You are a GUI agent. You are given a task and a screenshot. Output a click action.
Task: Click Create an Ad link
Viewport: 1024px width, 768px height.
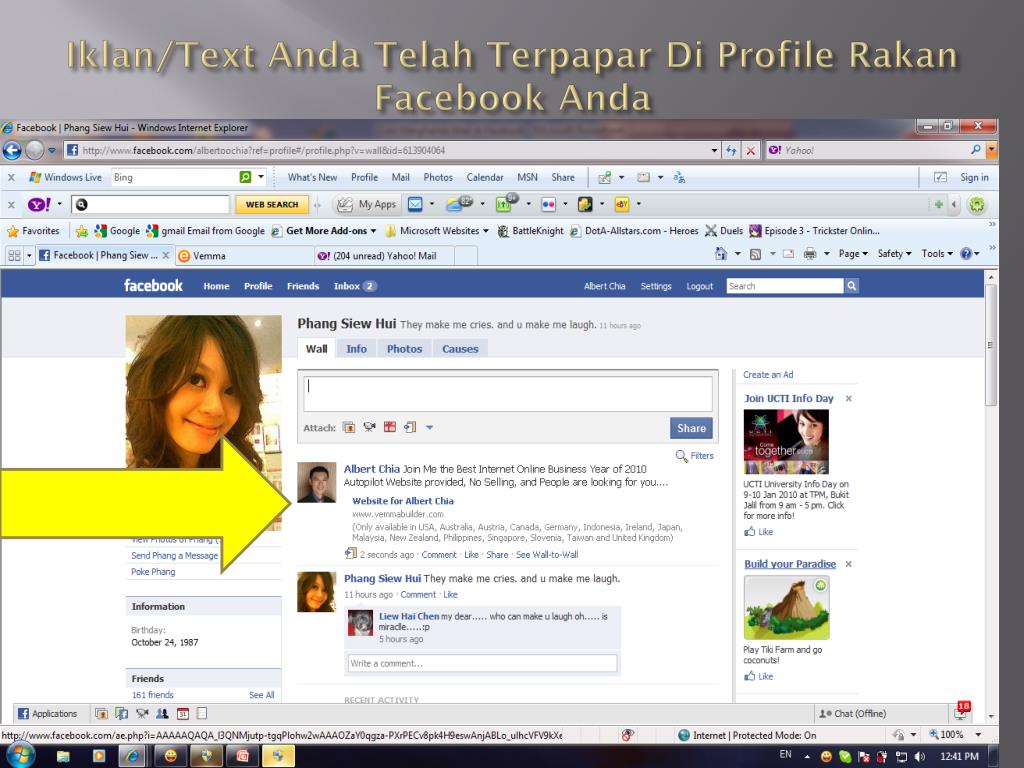768,374
